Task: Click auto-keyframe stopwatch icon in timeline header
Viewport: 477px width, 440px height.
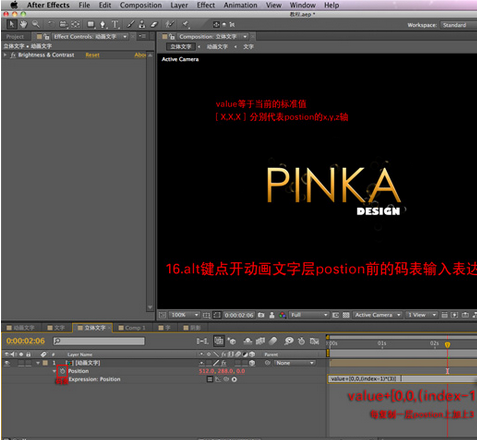Action: 301,341
